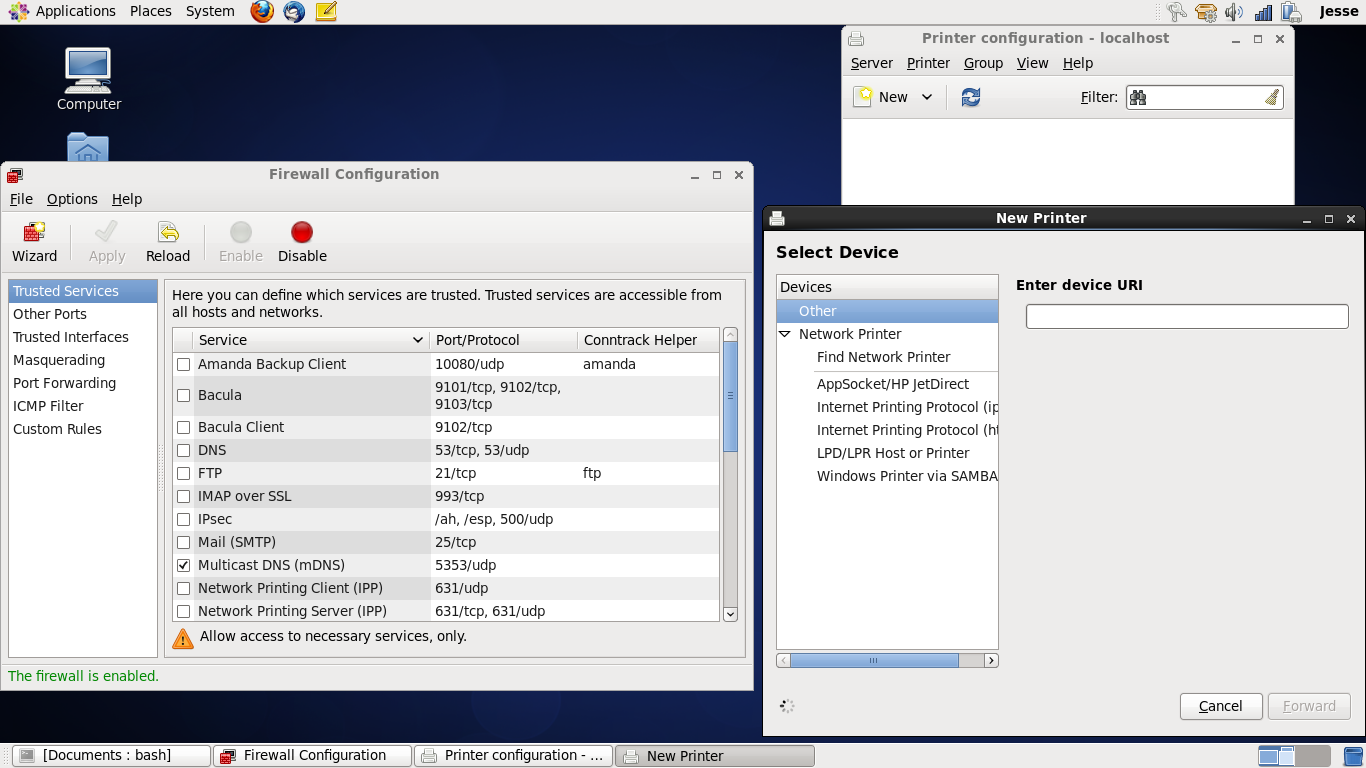Click the keys authentication tray icon

1176,12
